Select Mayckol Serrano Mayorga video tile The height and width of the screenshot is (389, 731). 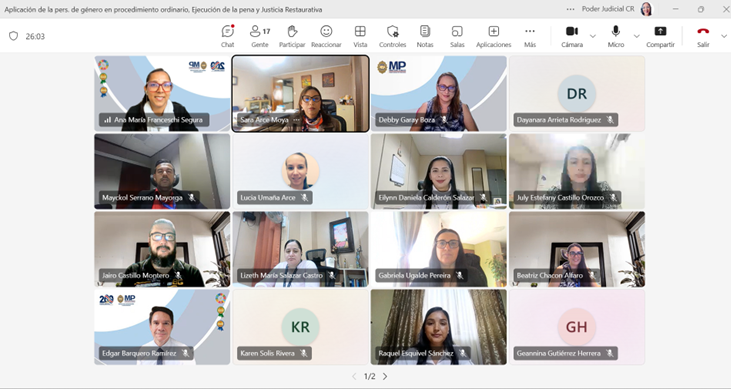tap(162, 171)
